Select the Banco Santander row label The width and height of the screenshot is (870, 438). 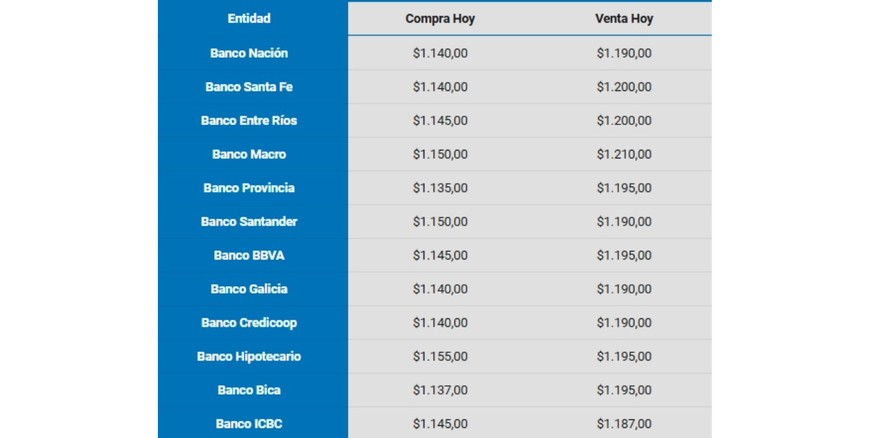click(249, 222)
